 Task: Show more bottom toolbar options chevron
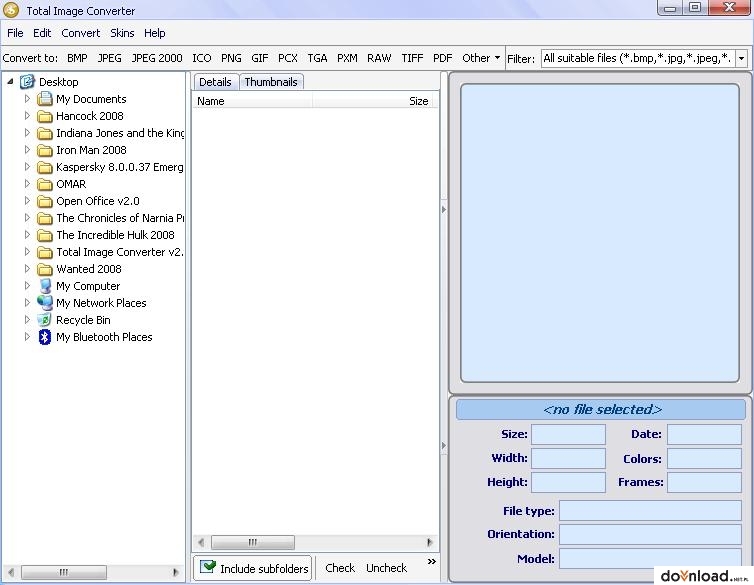[432, 561]
